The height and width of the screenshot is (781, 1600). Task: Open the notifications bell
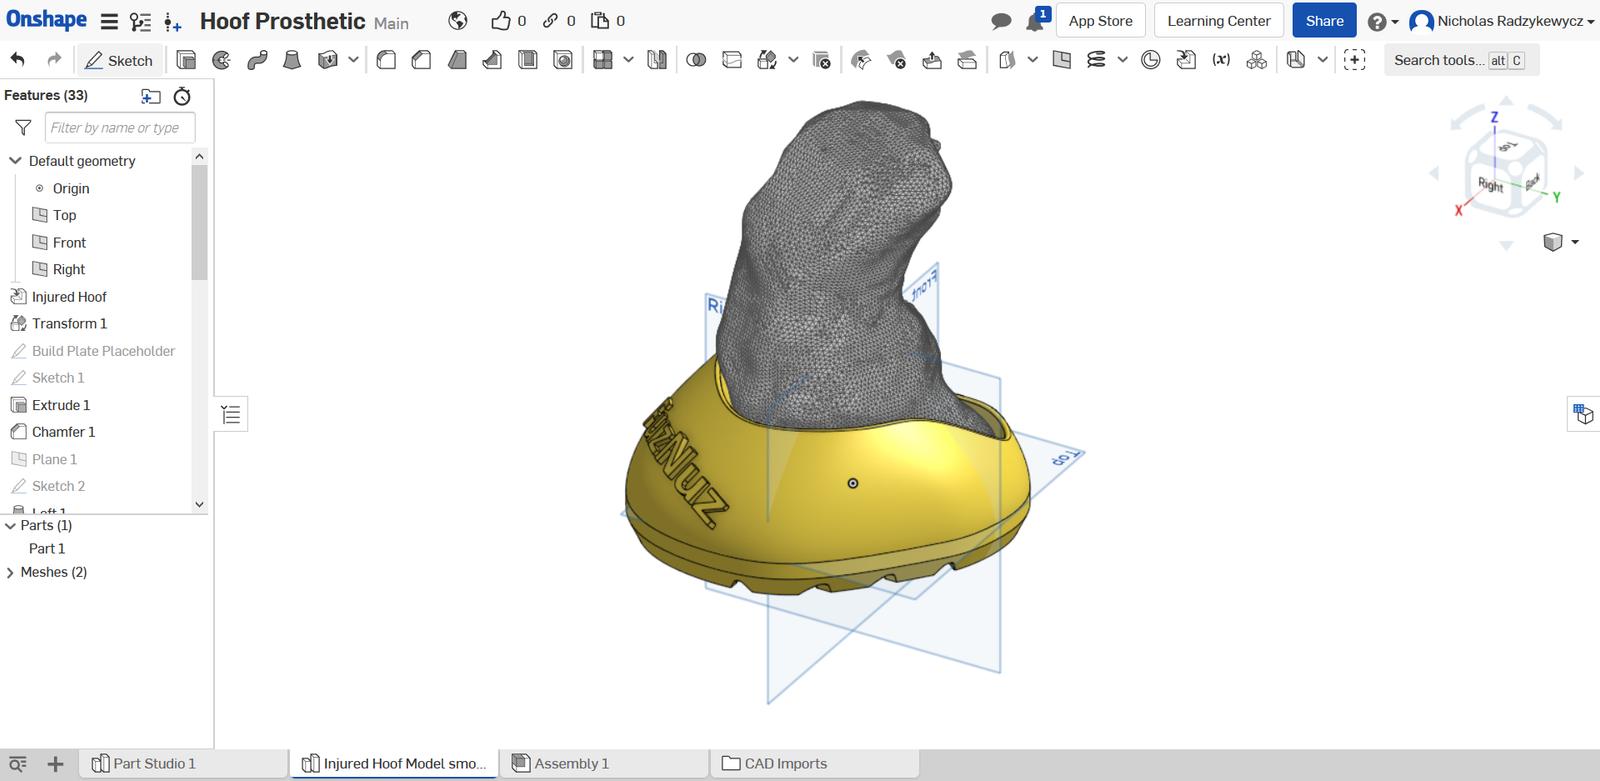1035,21
